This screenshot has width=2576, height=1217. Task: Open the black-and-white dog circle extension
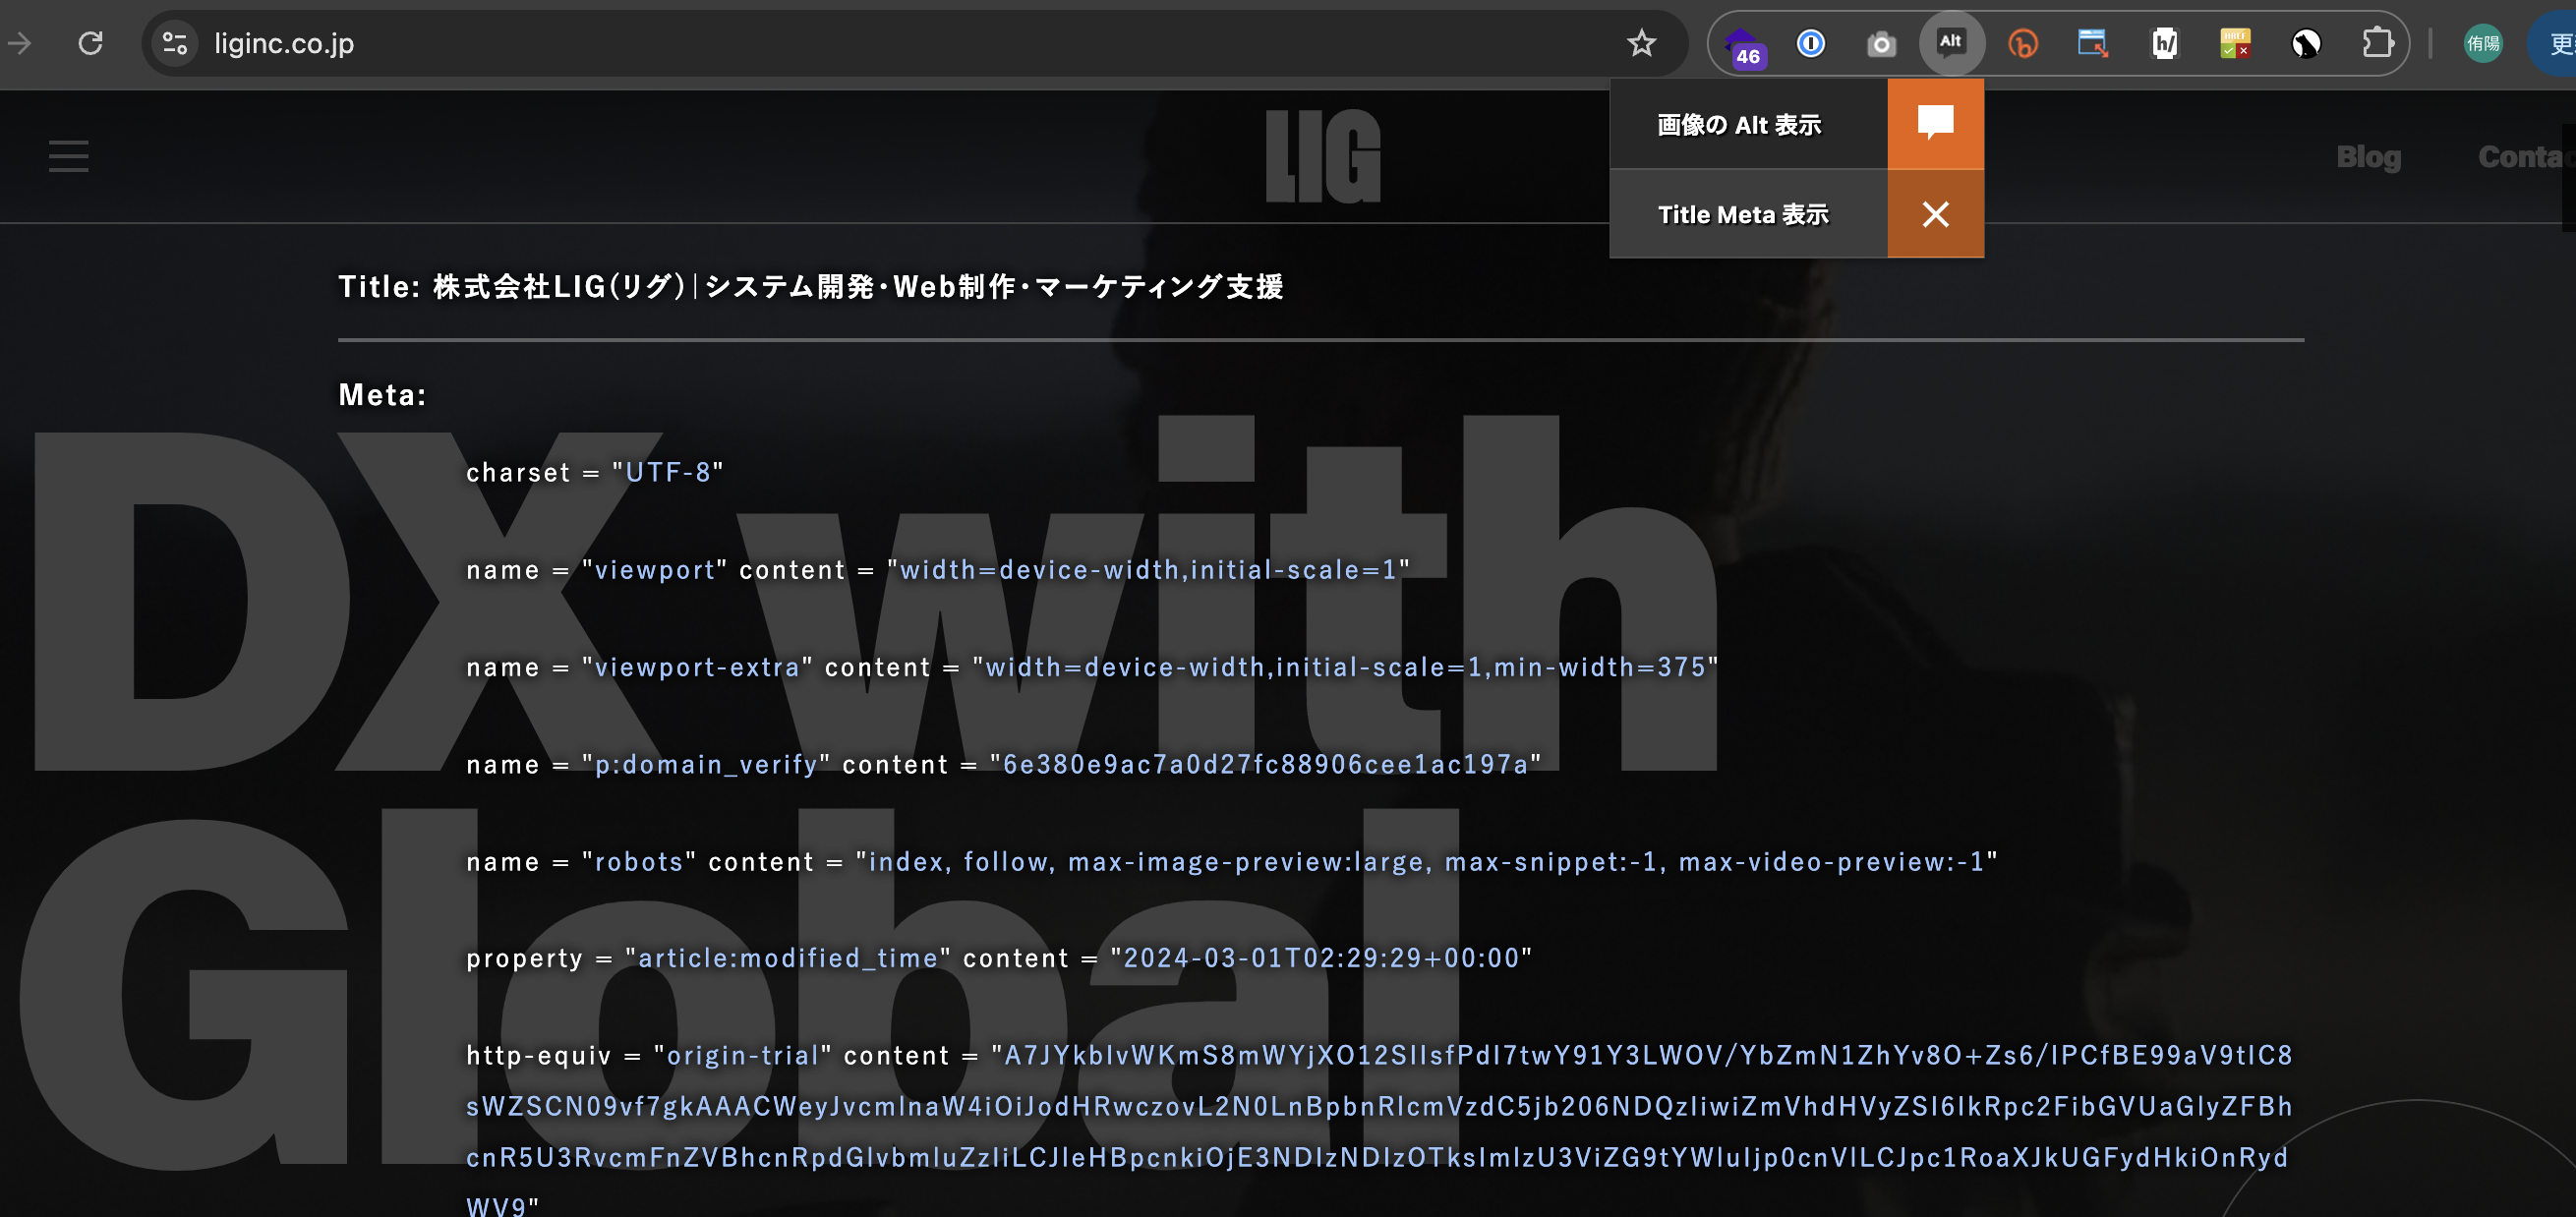(2306, 43)
